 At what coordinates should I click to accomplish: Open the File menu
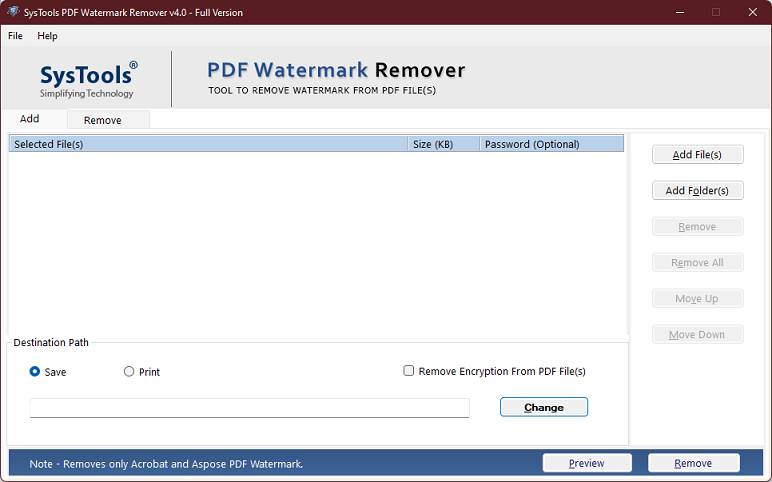click(x=15, y=36)
